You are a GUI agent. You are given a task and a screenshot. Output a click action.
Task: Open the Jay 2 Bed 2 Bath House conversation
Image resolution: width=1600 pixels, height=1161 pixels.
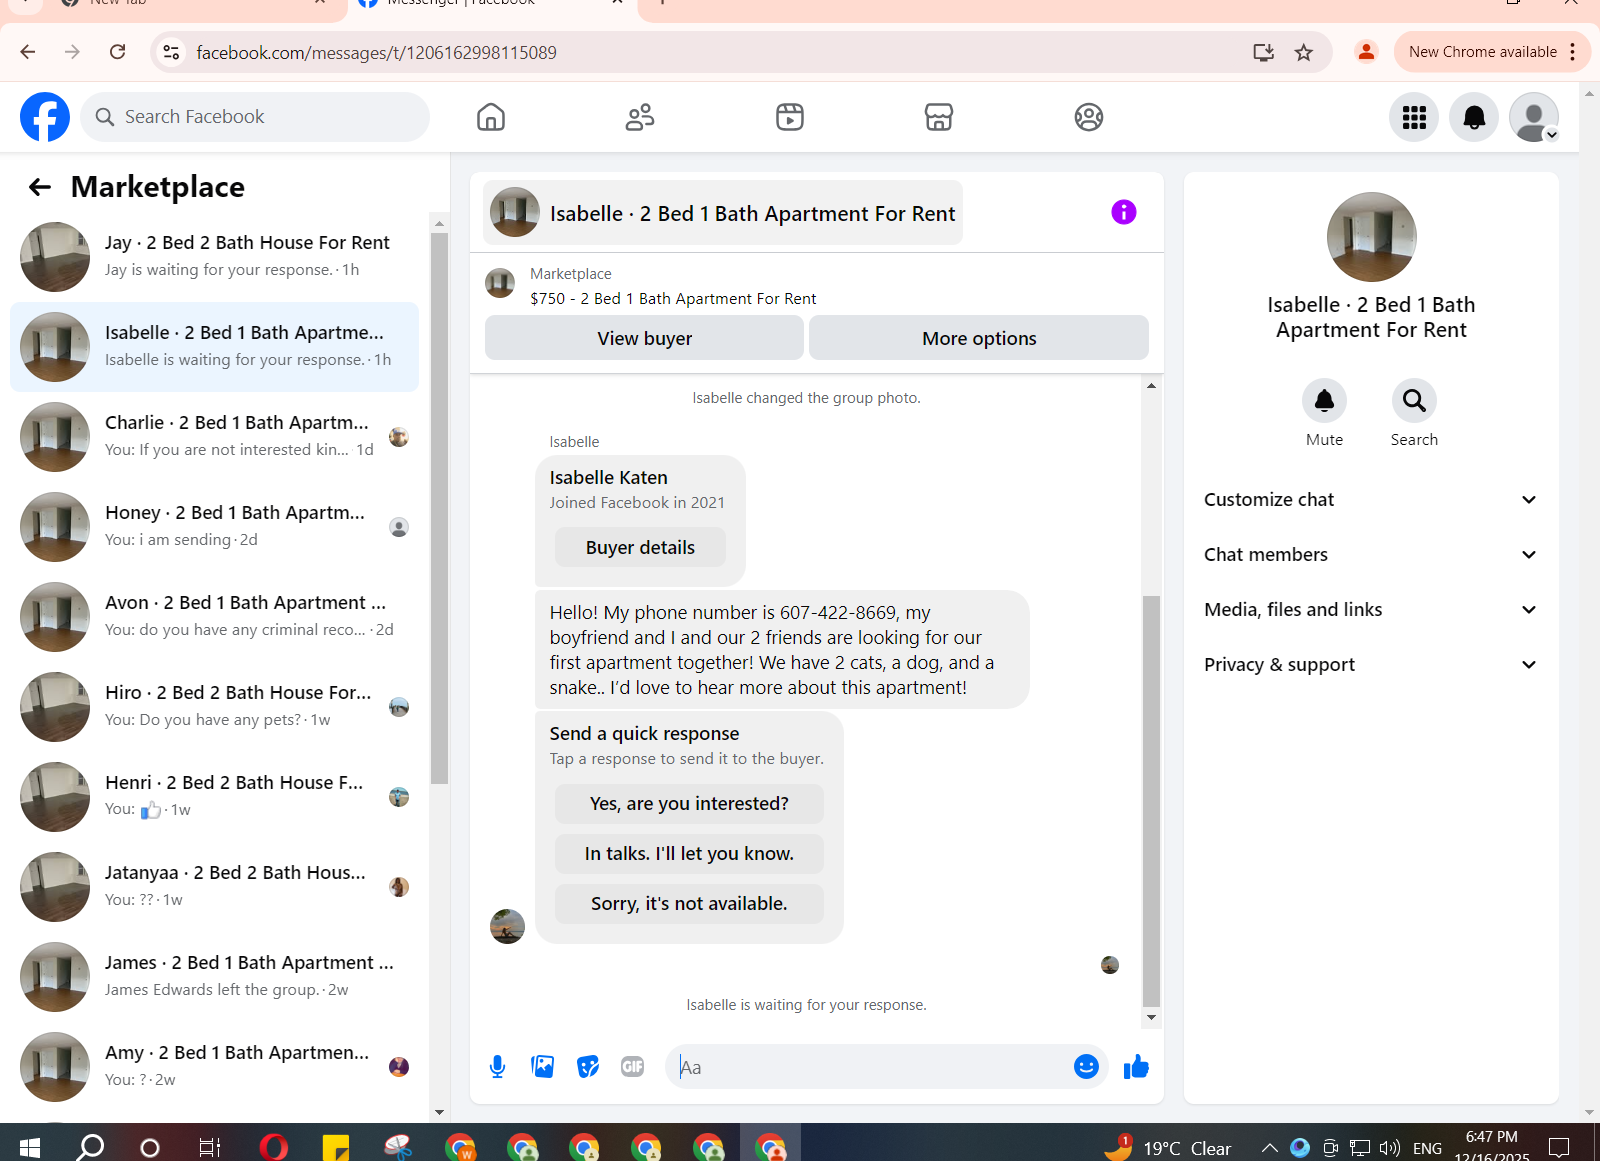(215, 256)
